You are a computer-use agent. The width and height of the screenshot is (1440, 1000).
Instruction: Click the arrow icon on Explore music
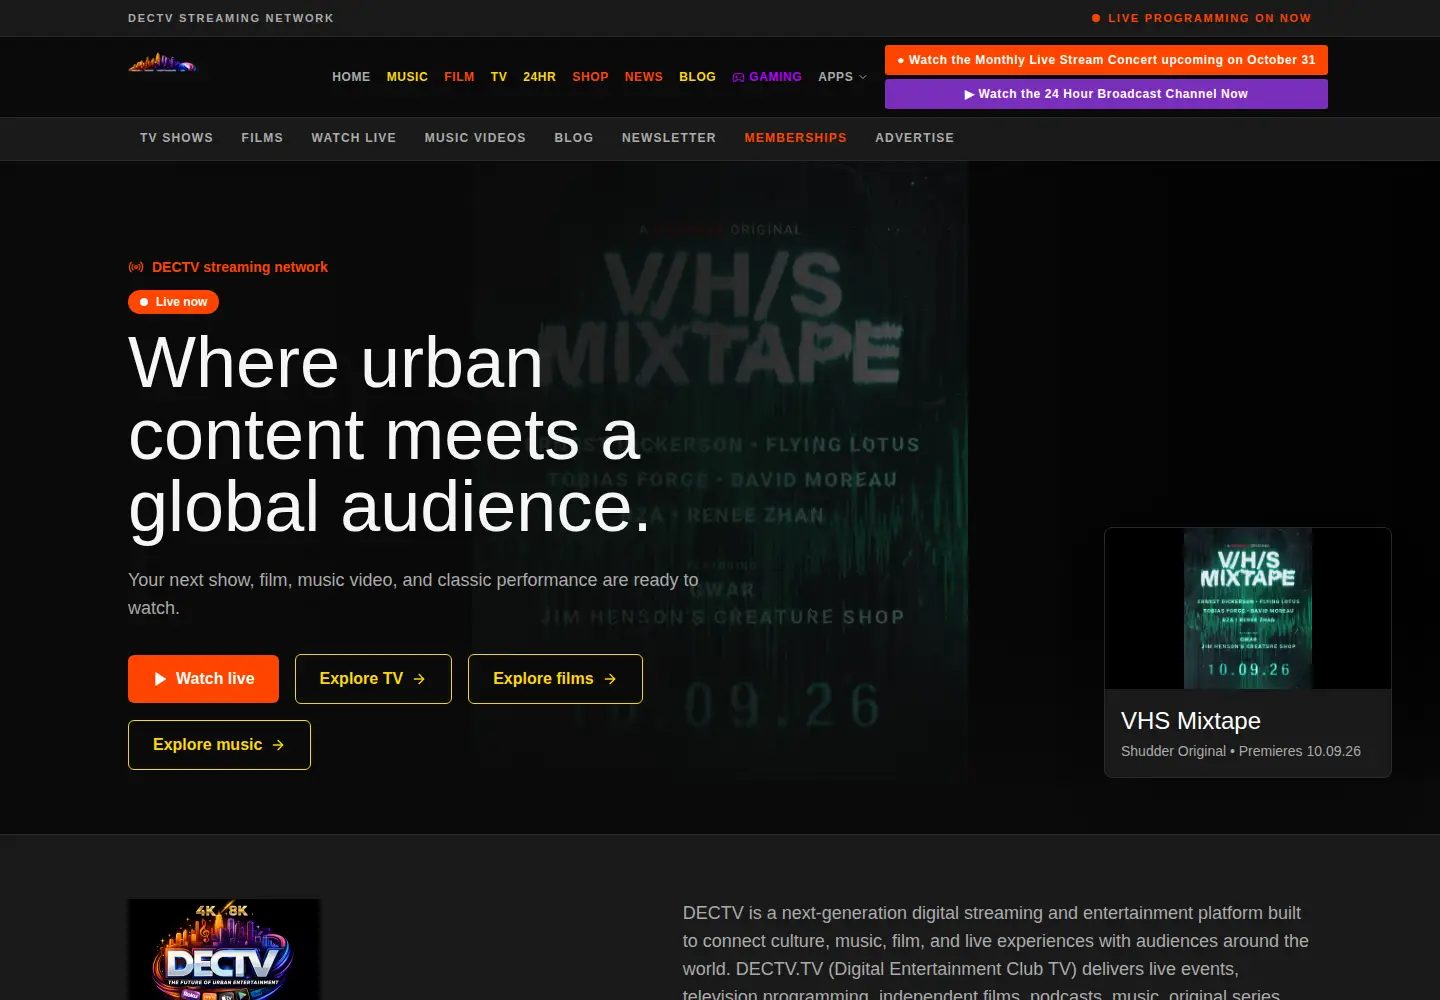(278, 745)
